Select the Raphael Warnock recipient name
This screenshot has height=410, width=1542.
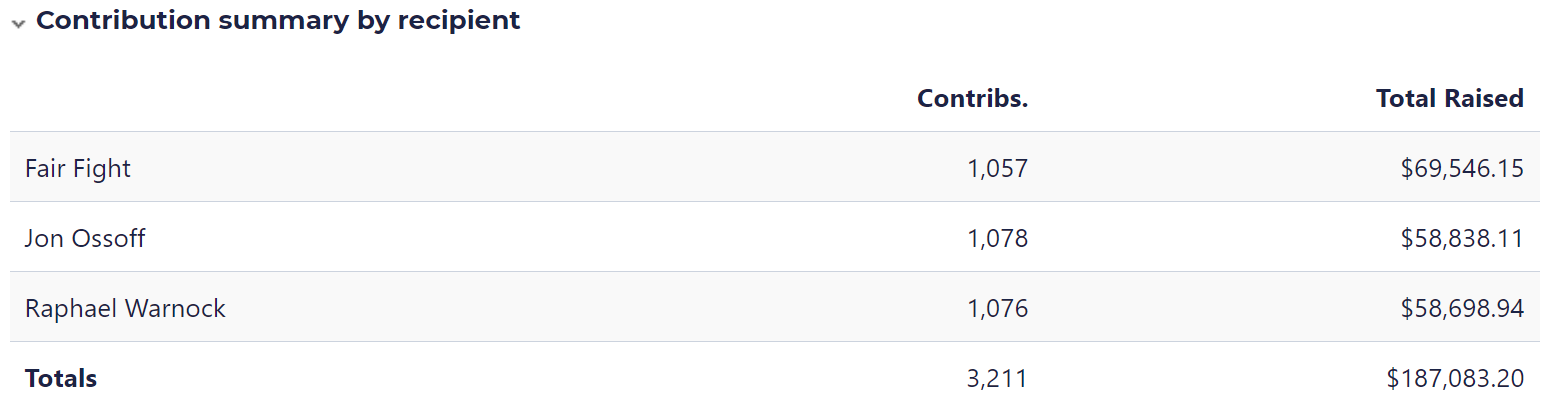tap(125, 308)
